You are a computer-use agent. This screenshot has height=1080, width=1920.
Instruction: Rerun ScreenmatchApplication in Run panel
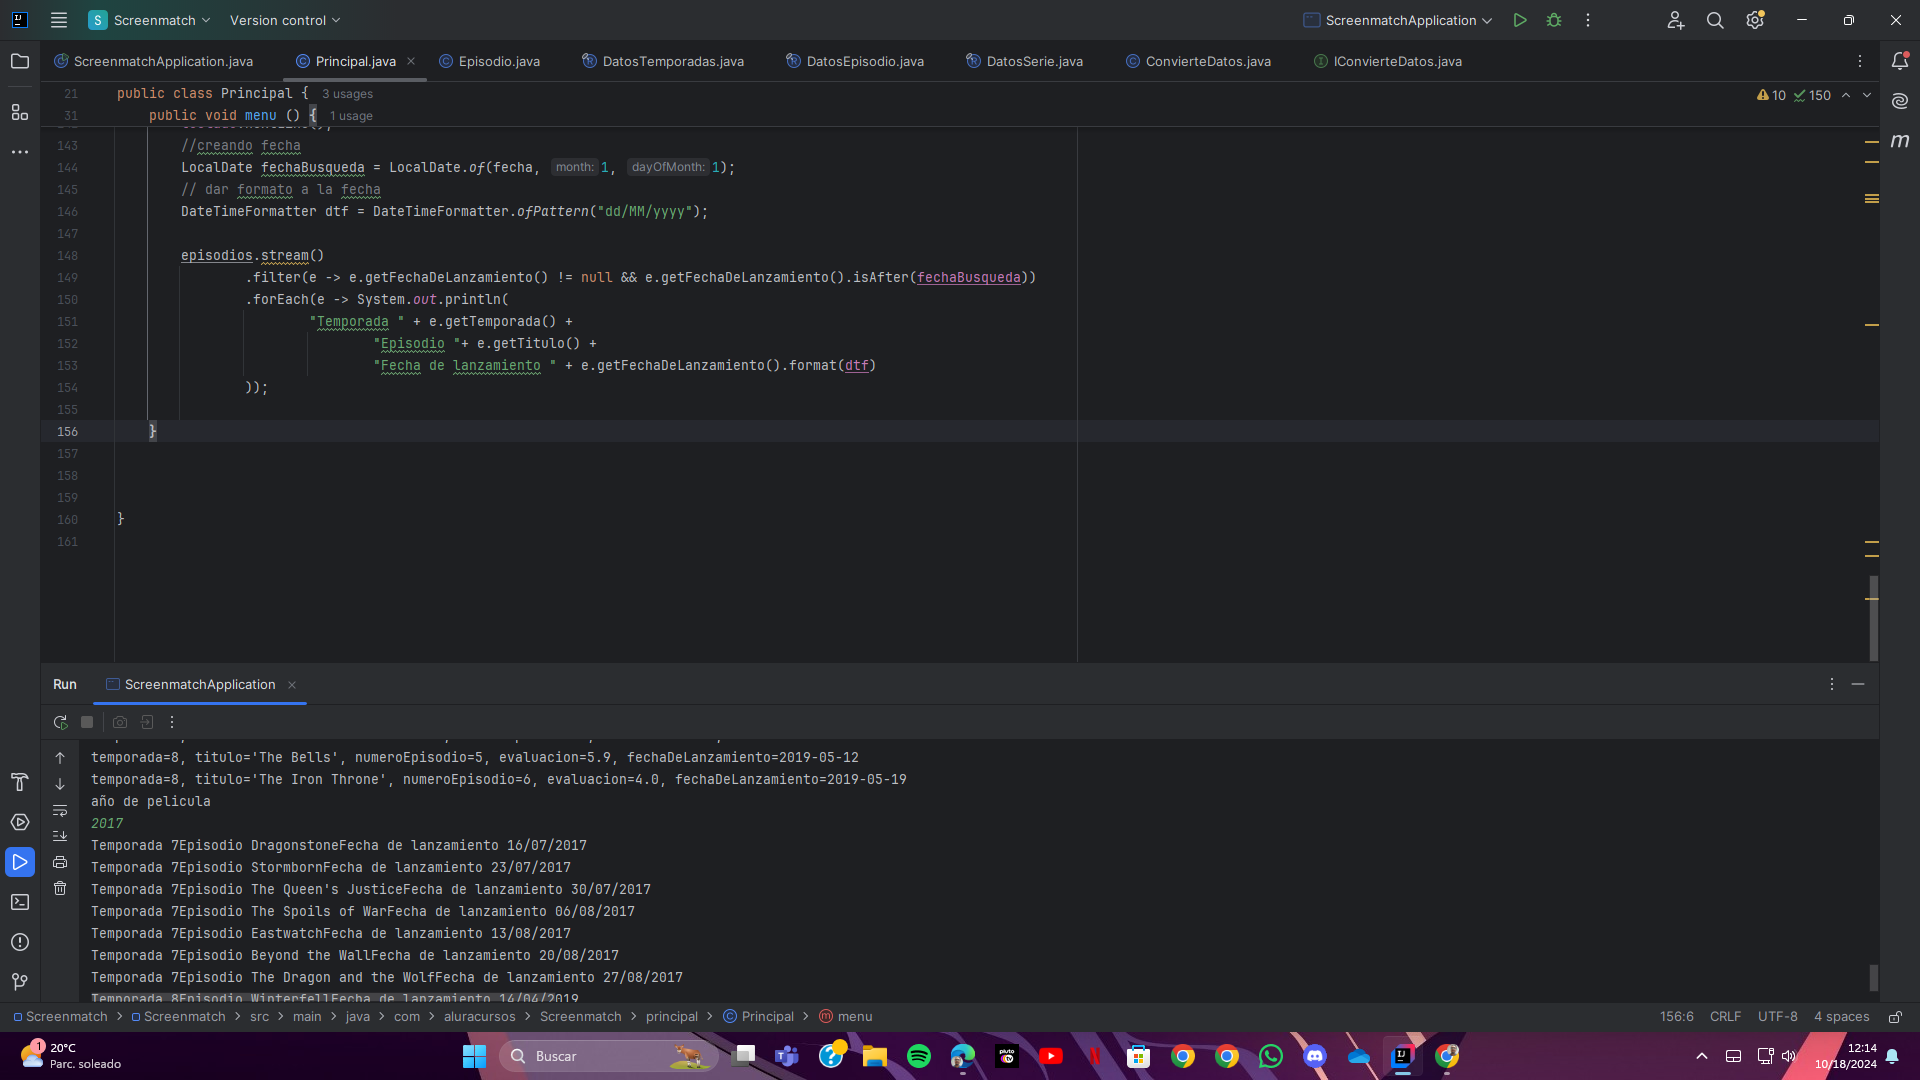60,722
